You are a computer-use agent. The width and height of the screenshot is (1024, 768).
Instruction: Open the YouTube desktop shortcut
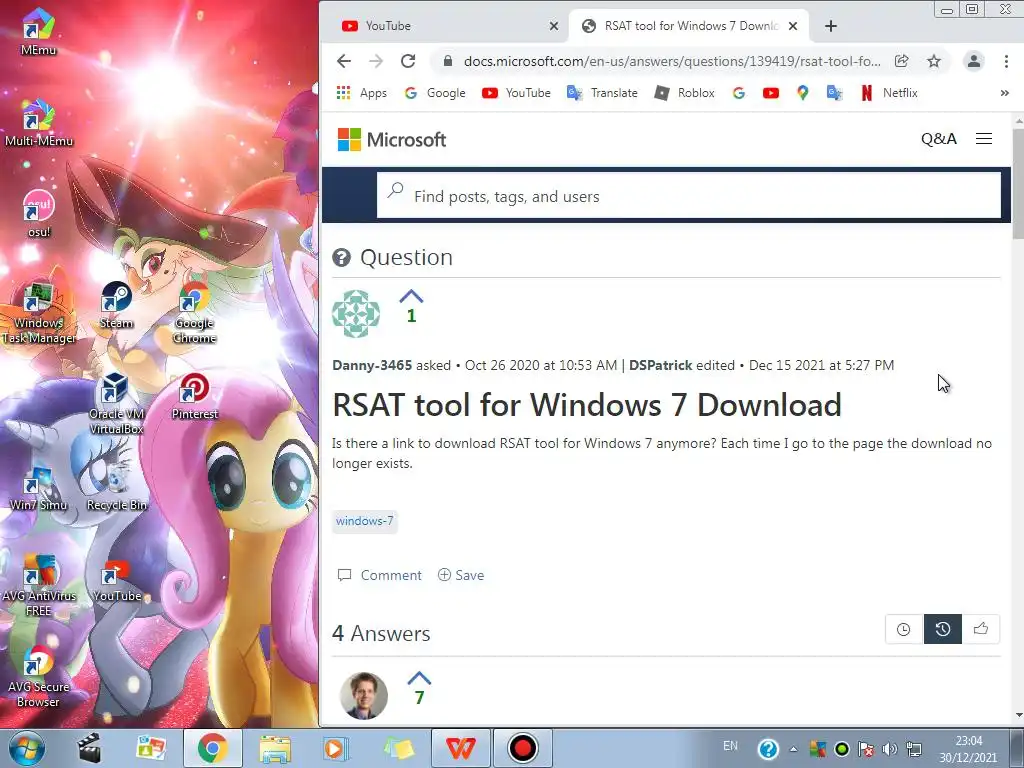(x=116, y=579)
